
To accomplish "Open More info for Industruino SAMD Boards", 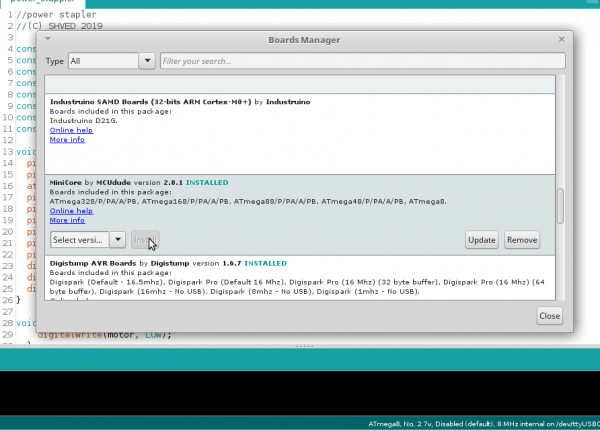I will click(67, 140).
